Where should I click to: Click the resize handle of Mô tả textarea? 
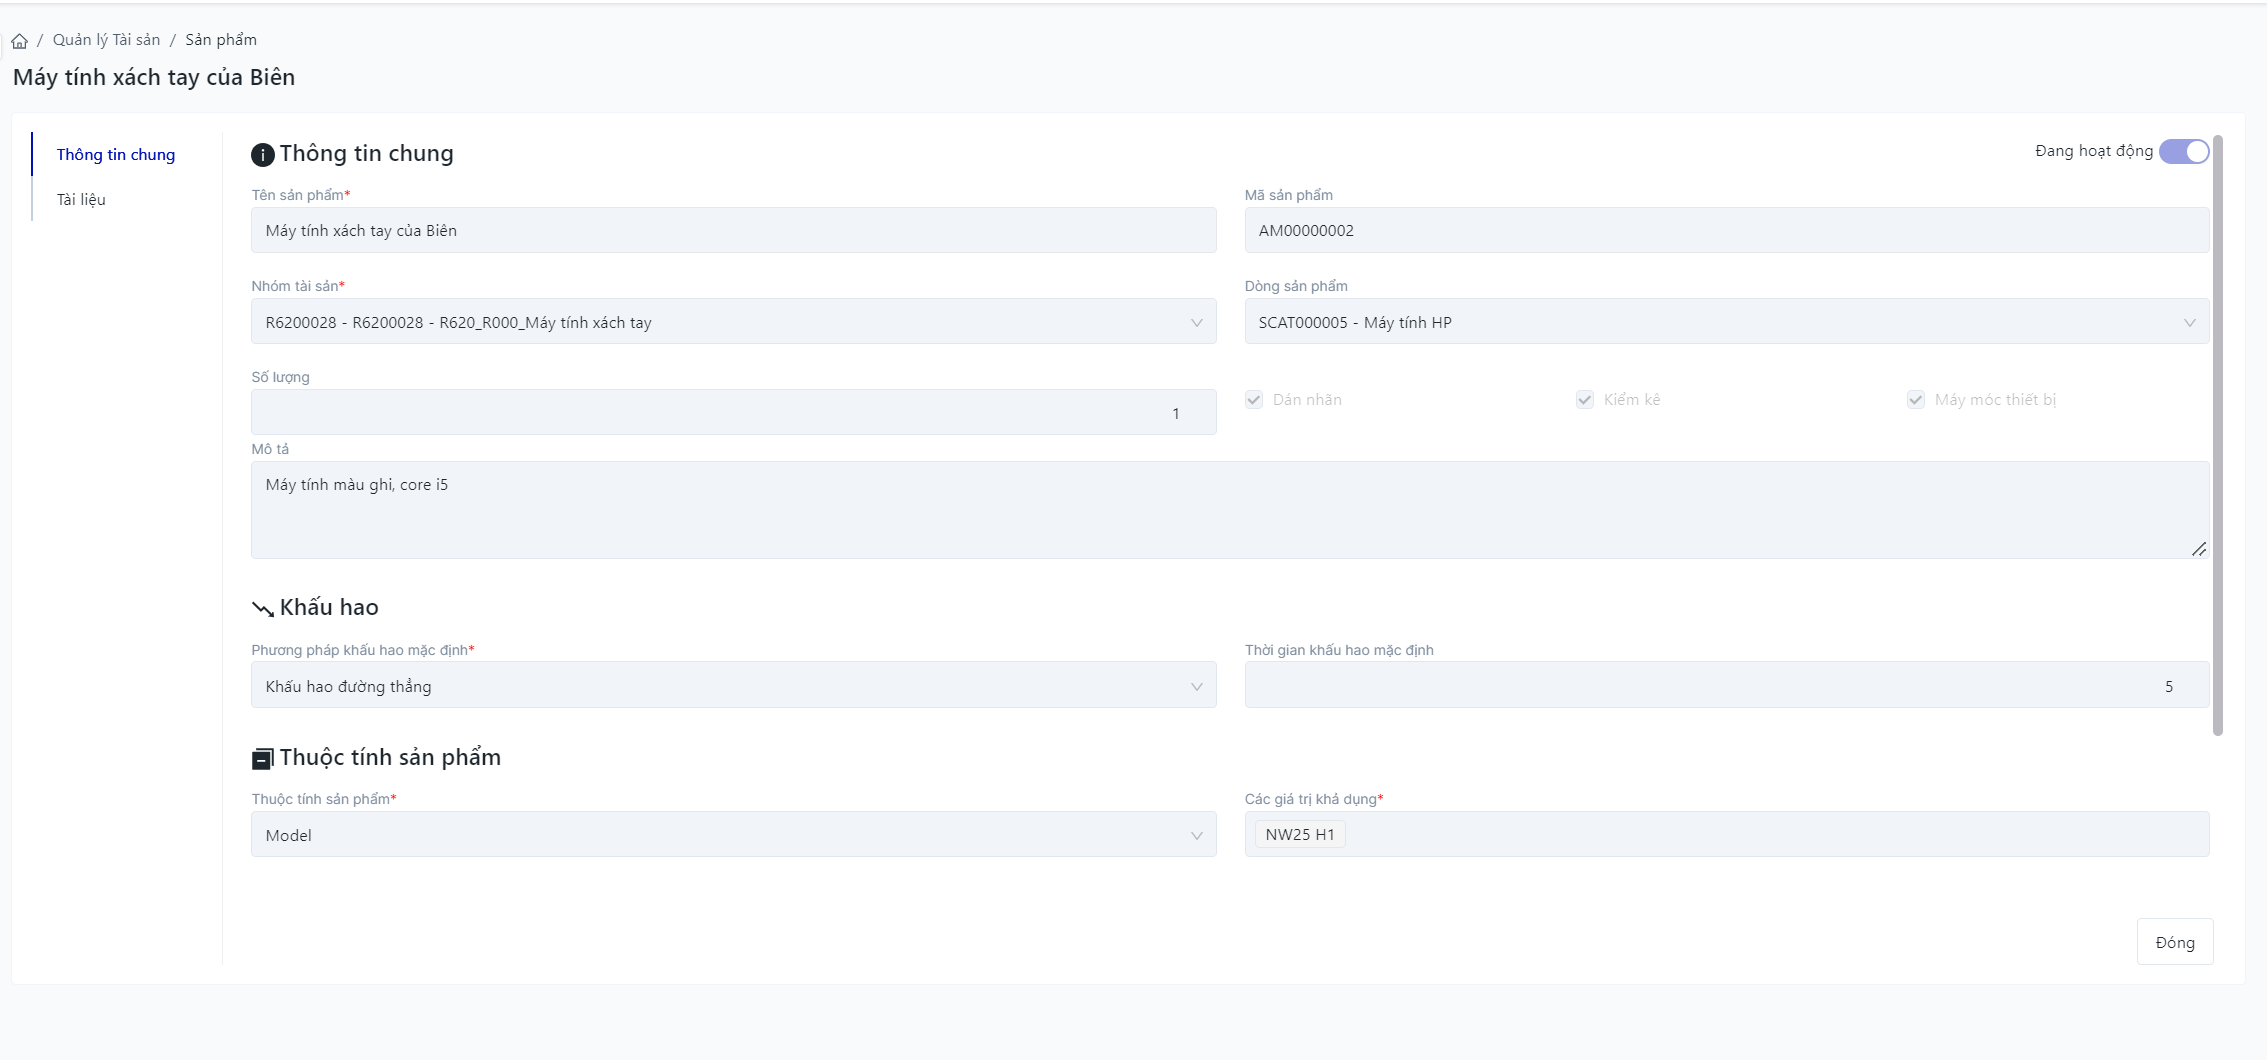(2198, 549)
